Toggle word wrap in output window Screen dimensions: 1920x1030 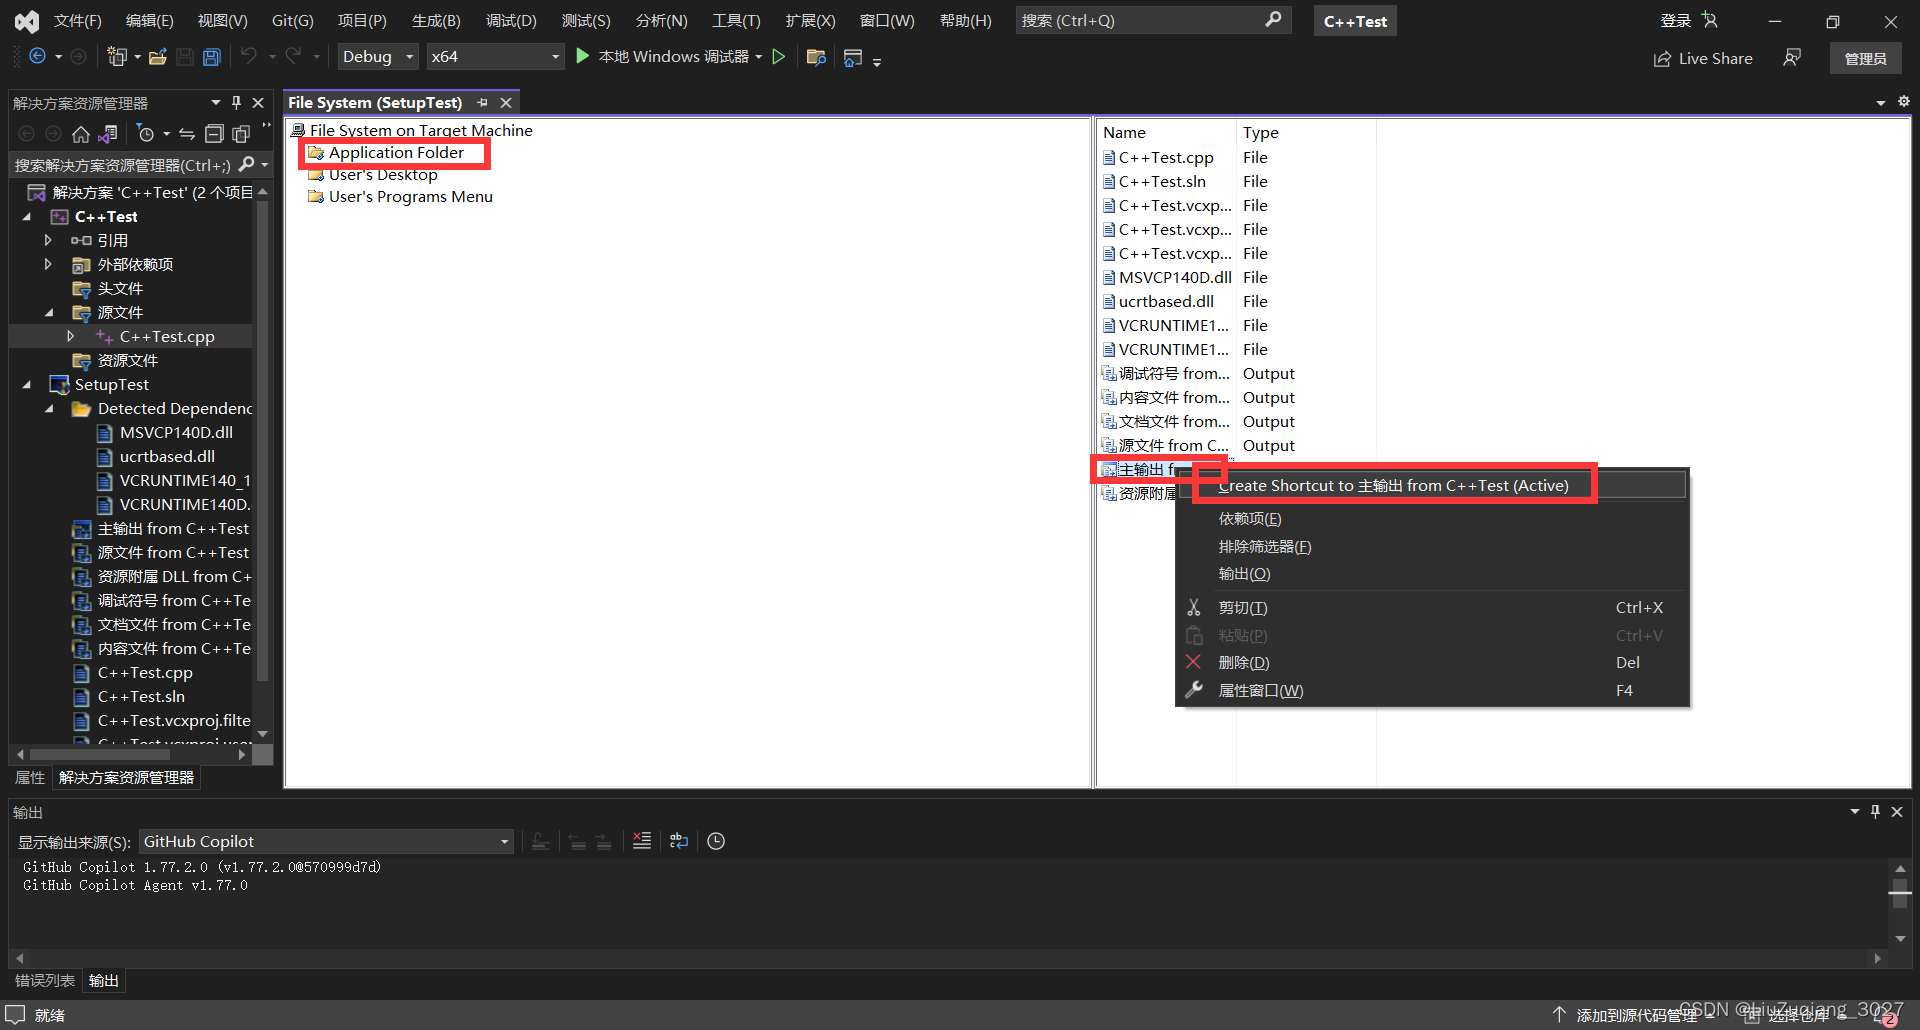[679, 841]
